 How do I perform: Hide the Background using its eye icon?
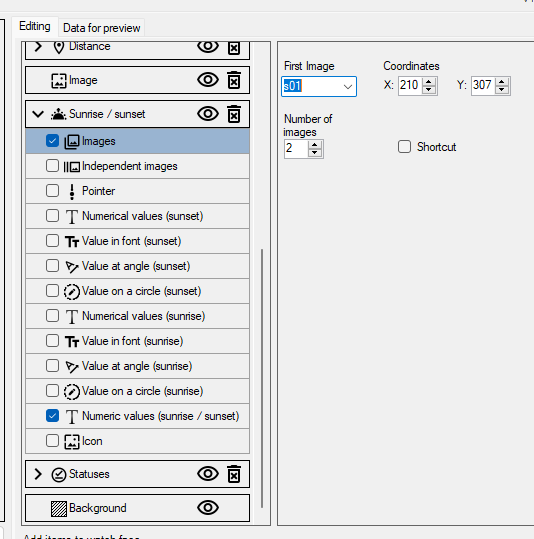[x=208, y=508]
